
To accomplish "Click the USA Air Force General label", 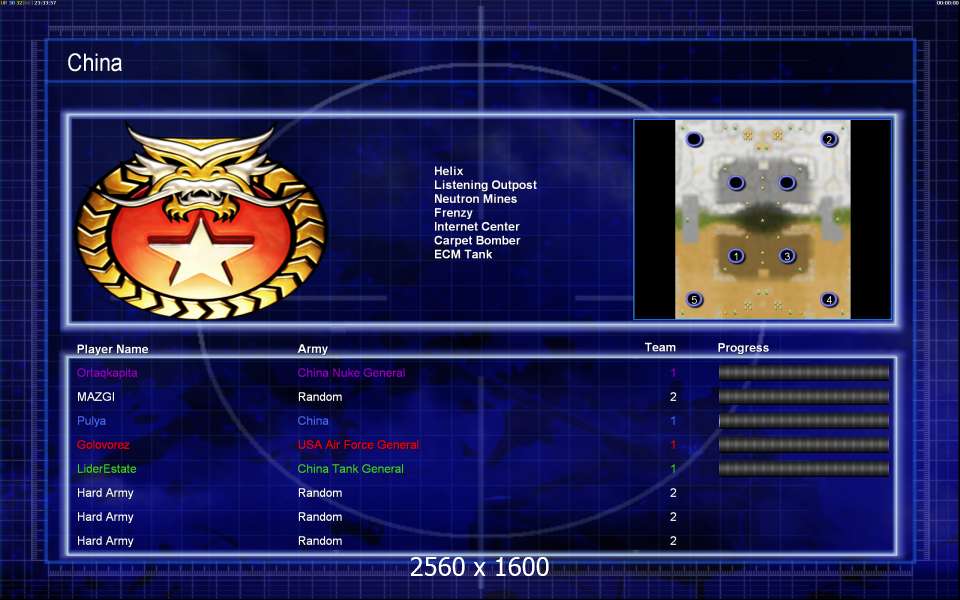I will click(x=358, y=445).
